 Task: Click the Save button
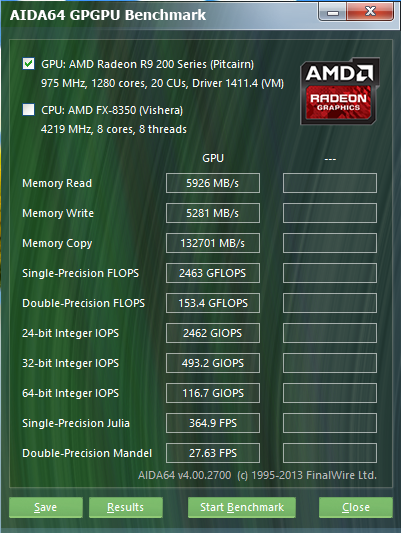tap(46, 507)
